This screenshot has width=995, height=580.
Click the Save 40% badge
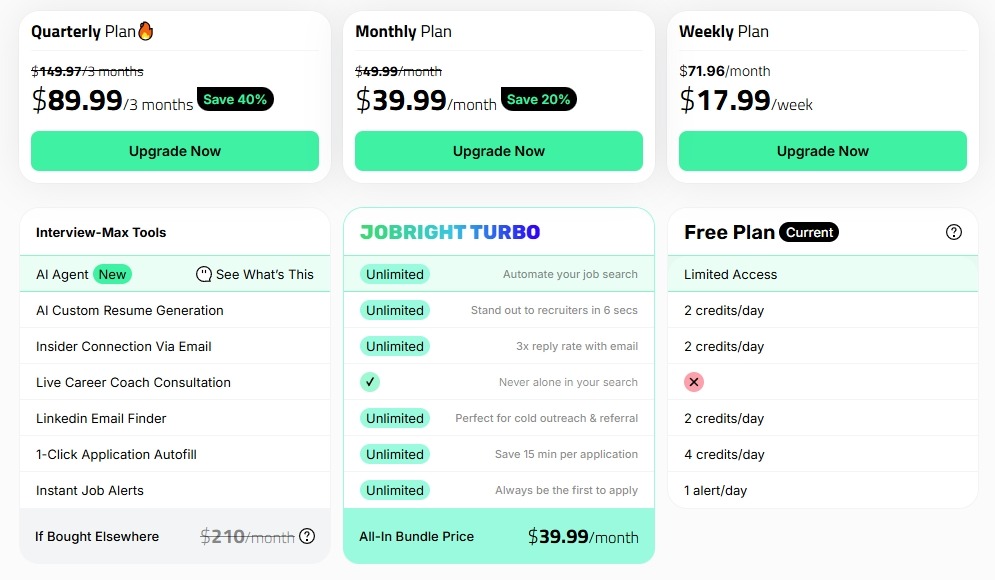click(x=235, y=99)
